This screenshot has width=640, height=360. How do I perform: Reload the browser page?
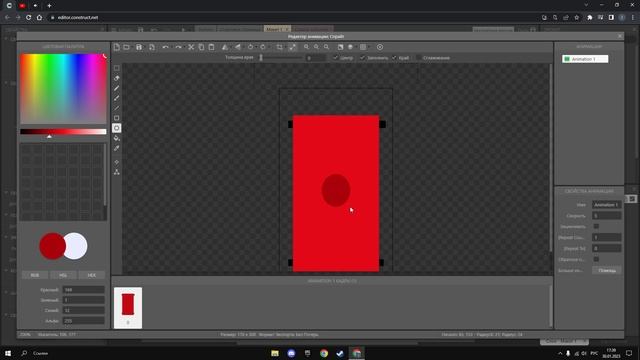[29, 18]
